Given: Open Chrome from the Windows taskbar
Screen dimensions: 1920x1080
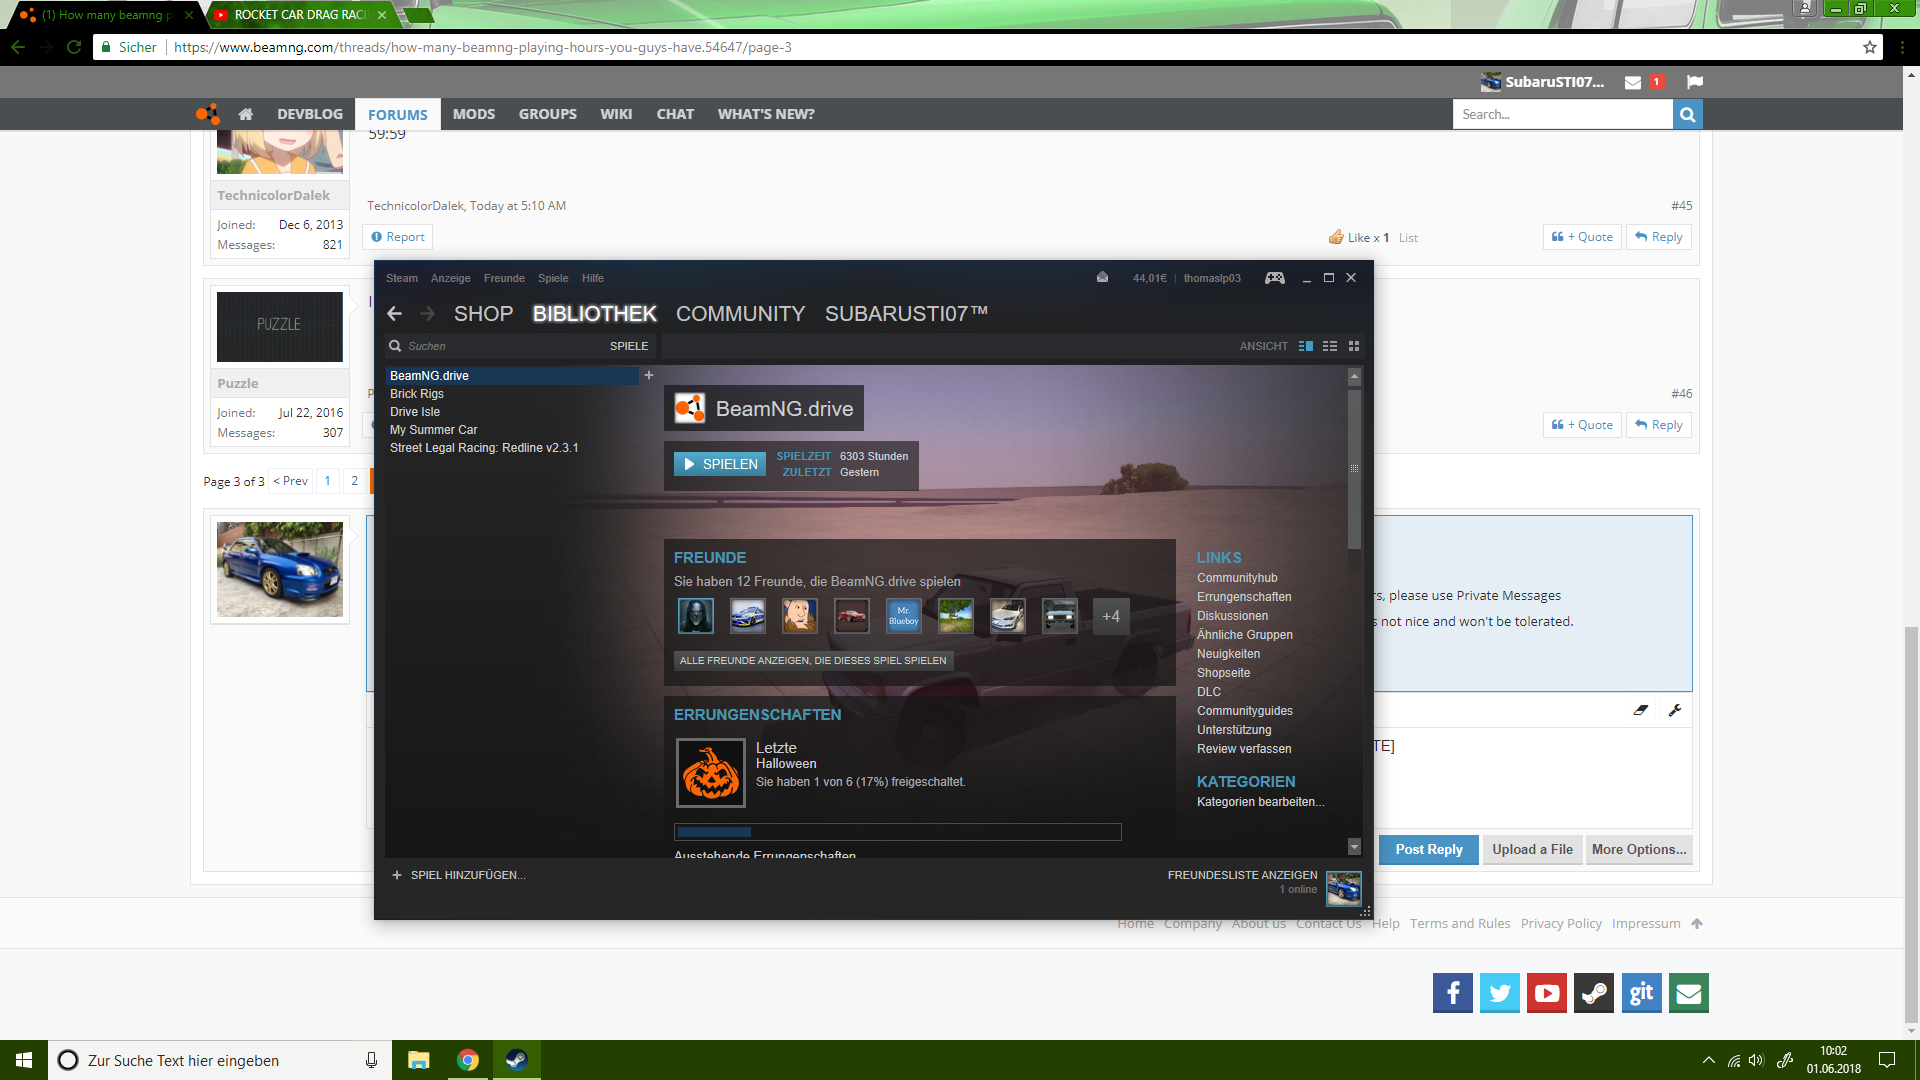Looking at the screenshot, I should [x=468, y=1060].
